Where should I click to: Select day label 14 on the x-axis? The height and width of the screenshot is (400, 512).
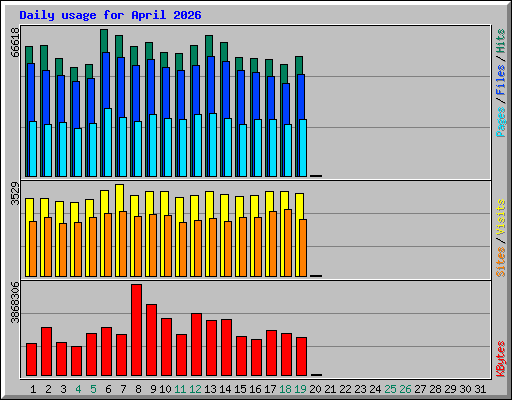(225, 389)
